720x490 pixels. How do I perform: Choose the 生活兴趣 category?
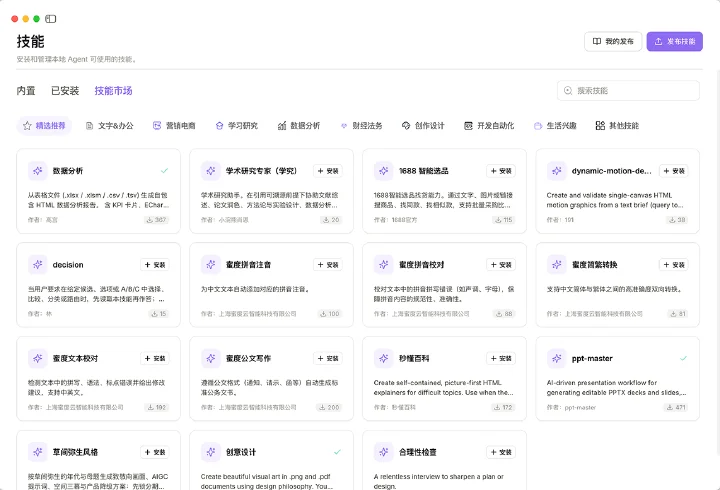[555, 125]
